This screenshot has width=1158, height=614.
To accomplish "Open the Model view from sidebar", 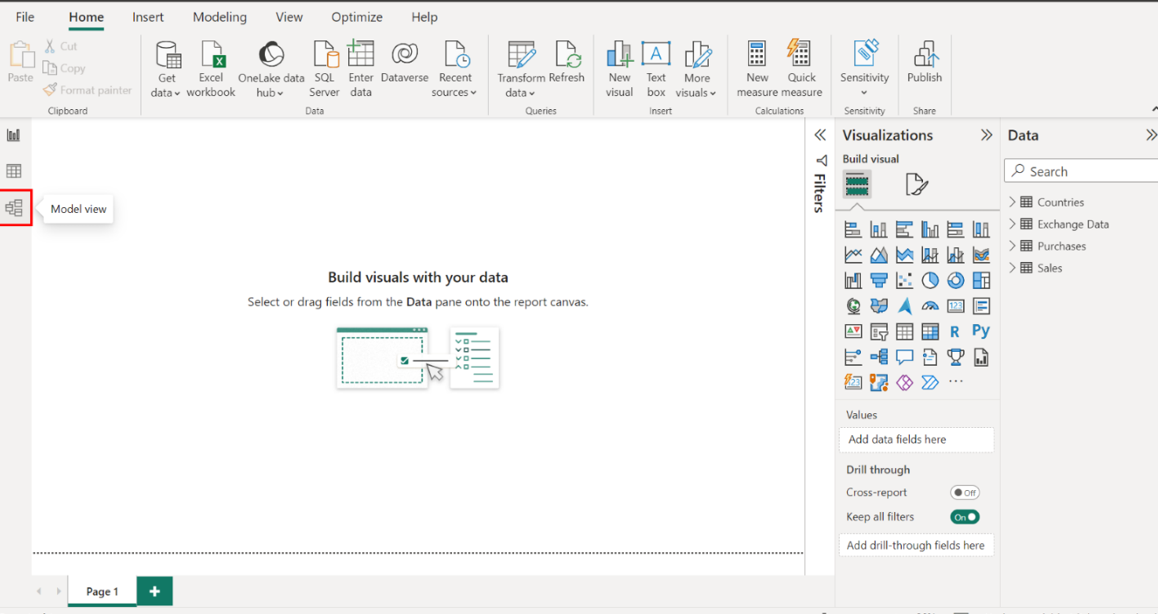I will 14,208.
